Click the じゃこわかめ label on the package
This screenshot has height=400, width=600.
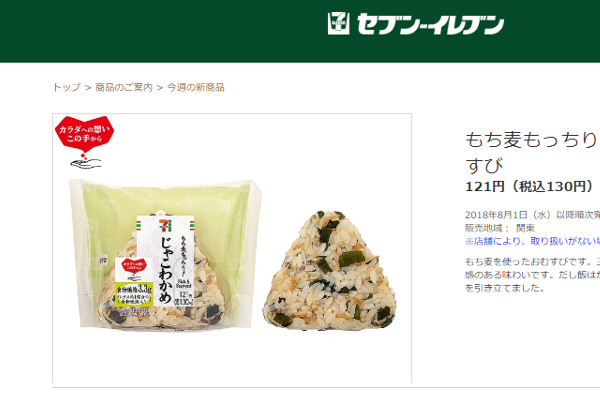pos(166,270)
